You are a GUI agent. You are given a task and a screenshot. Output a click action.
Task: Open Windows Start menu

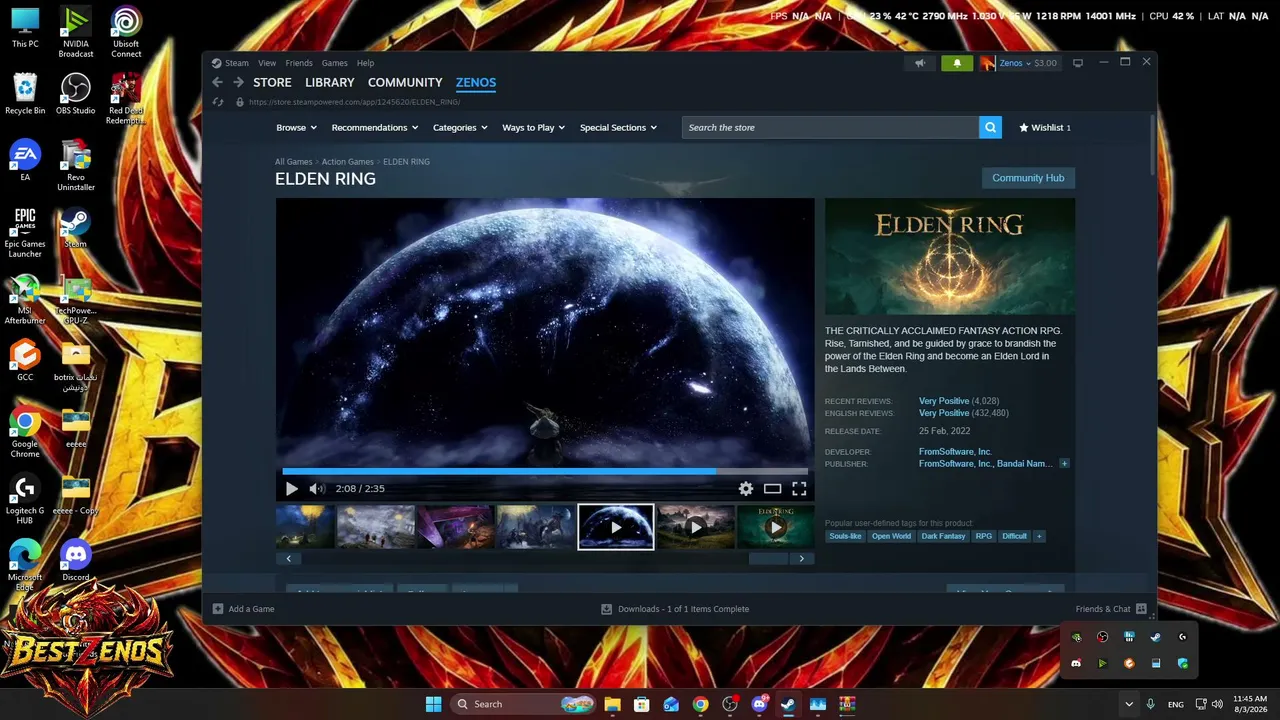coord(433,704)
